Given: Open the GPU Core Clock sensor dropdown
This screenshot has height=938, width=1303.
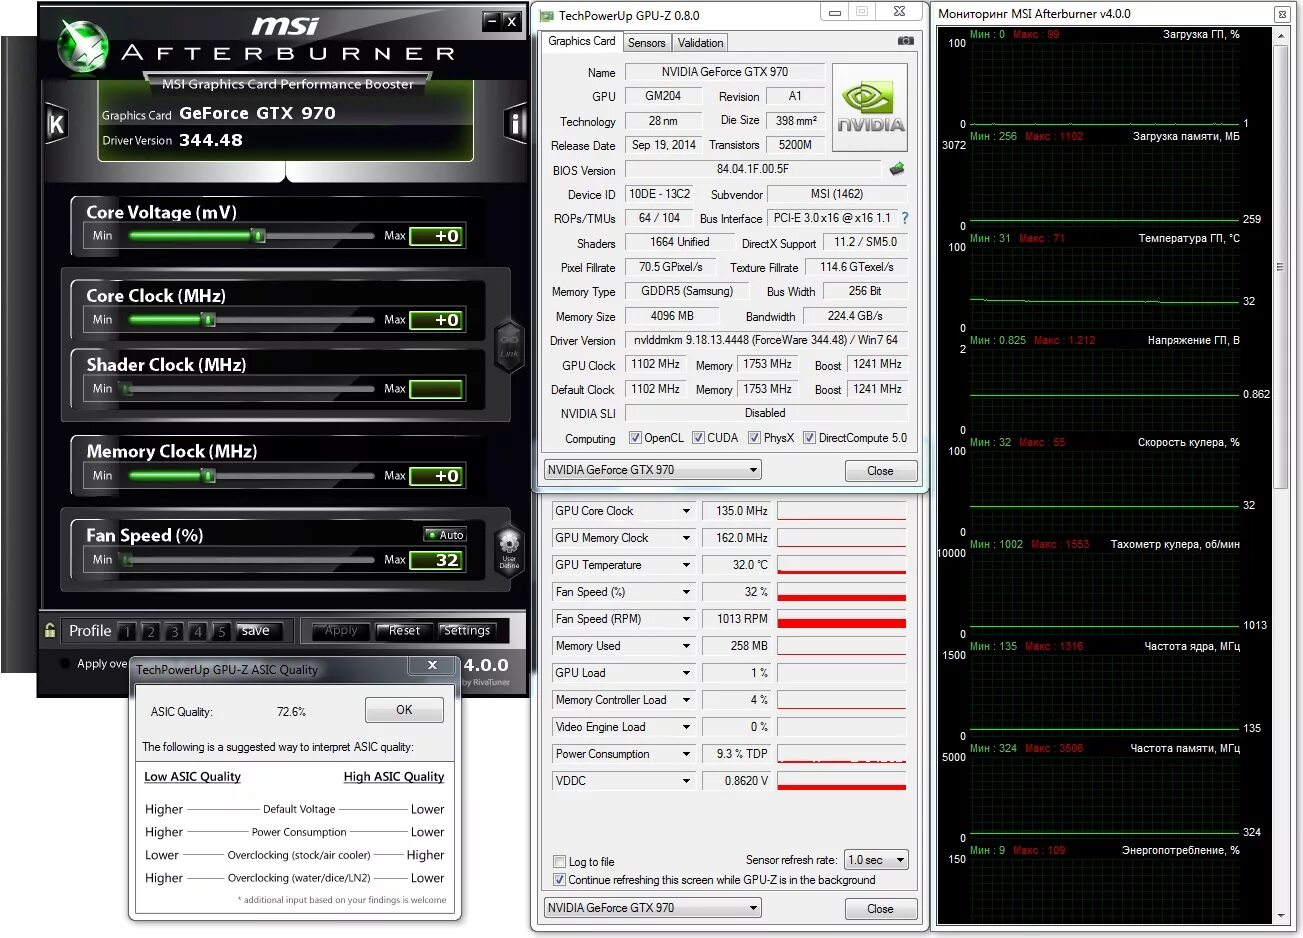Looking at the screenshot, I should 686,511.
